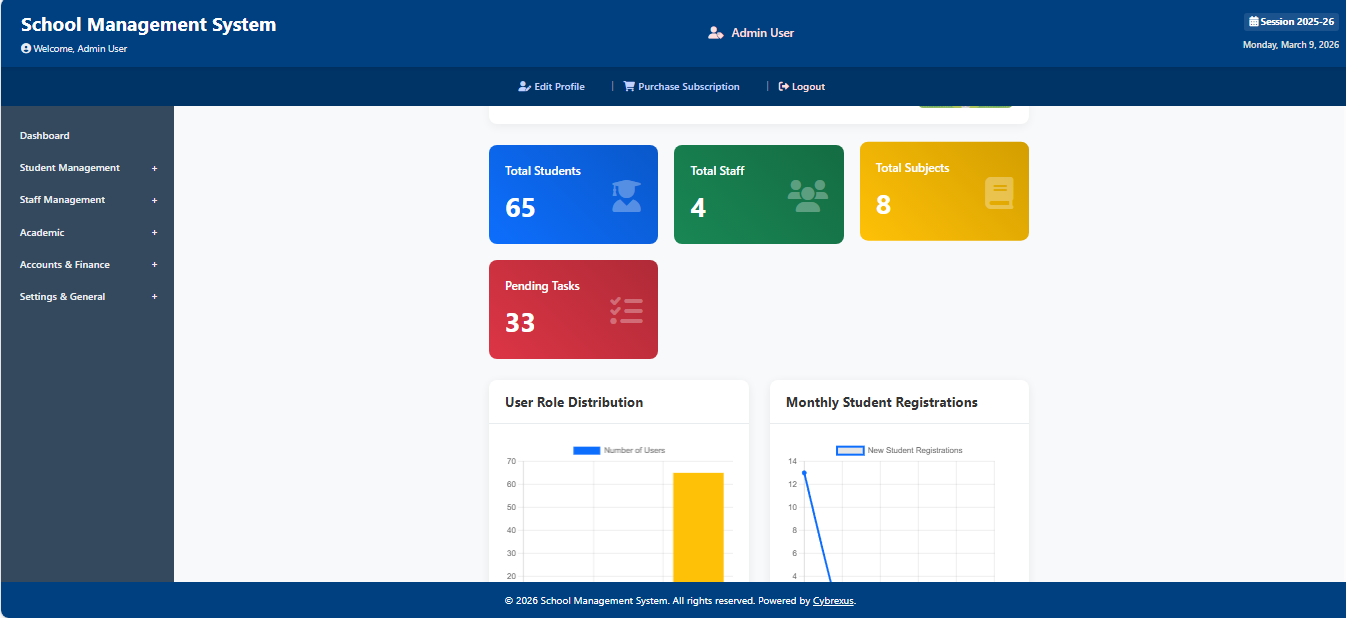Click the blue legend color swatch above the bar chart
Viewport: 1346px width, 618px height.
[586, 449]
